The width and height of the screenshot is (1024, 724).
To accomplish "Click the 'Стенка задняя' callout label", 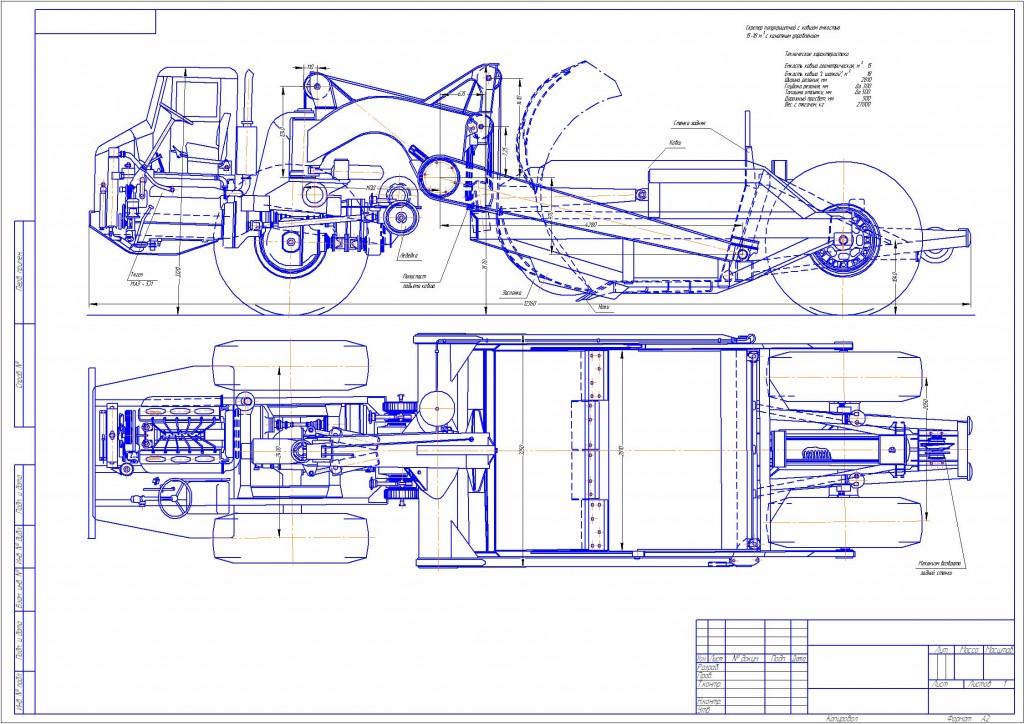I will pos(688,123).
